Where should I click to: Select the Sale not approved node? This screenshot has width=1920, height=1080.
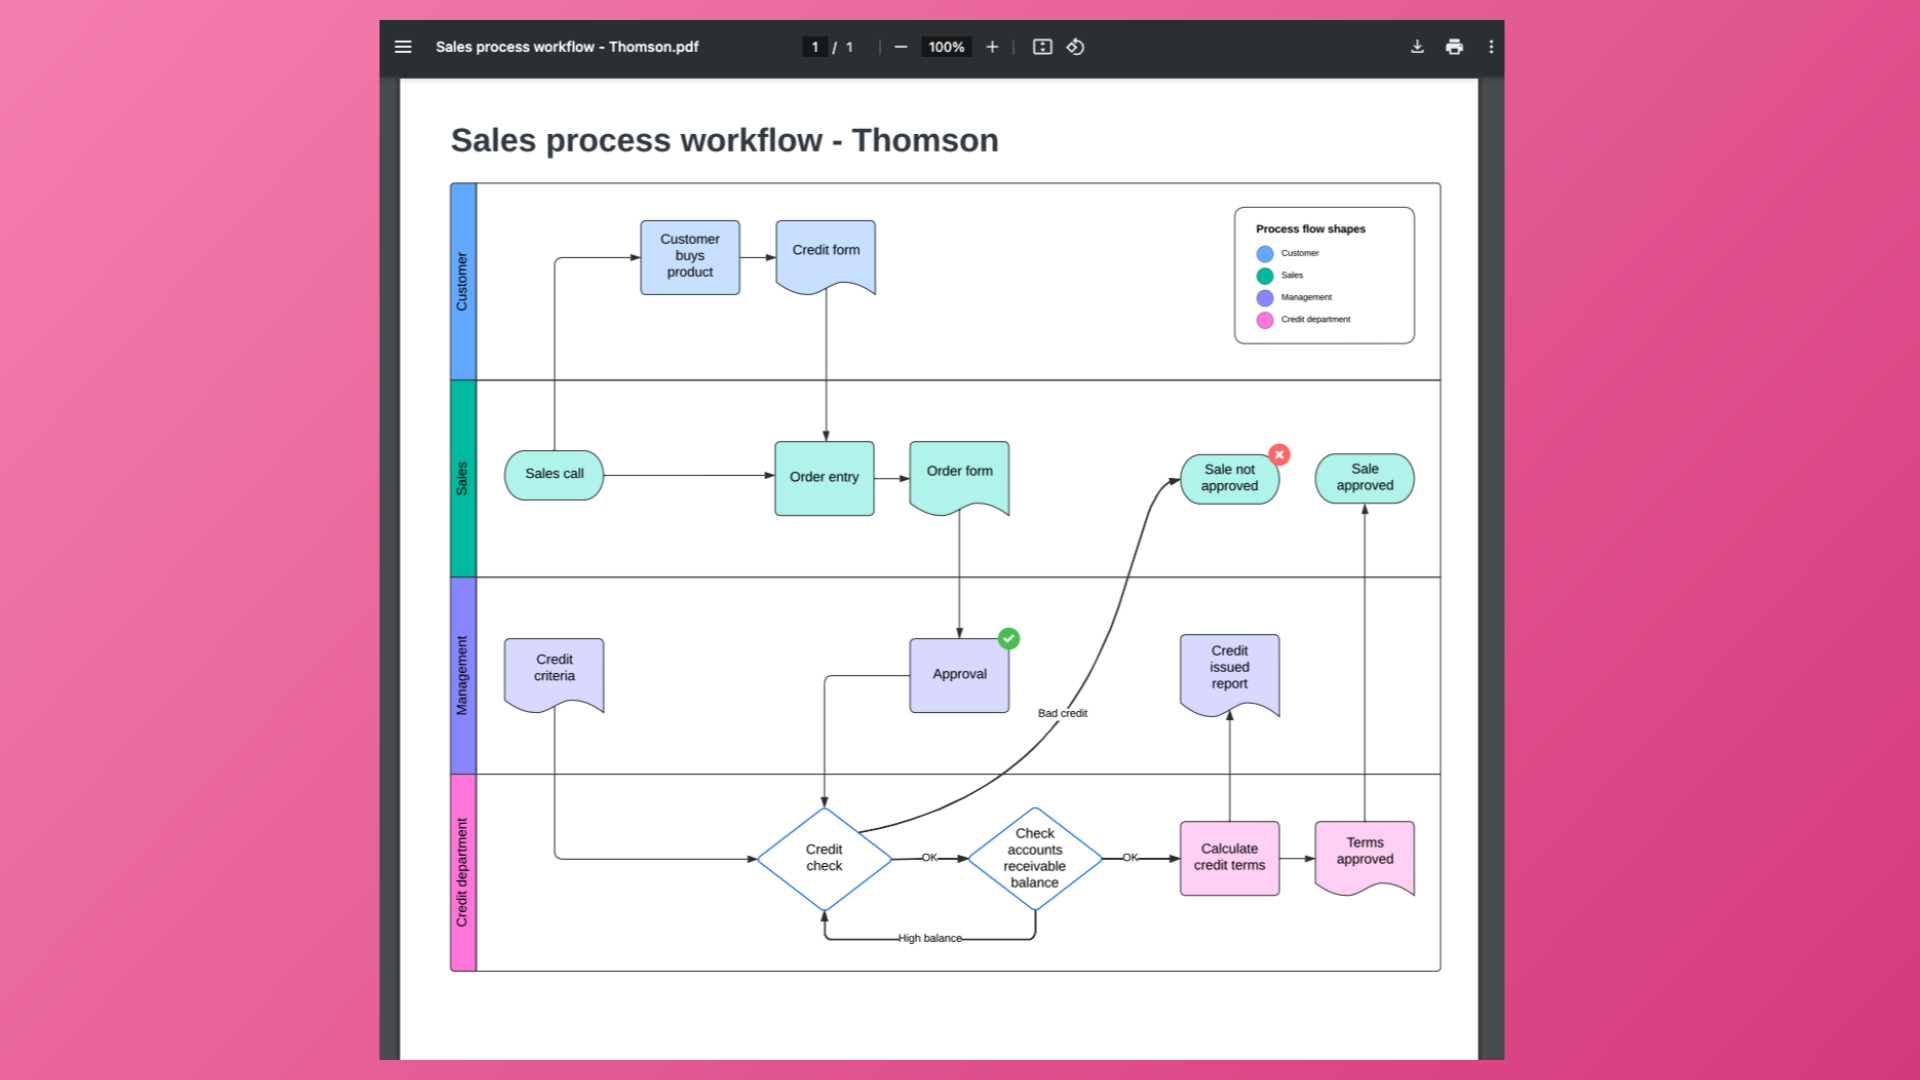coord(1229,479)
